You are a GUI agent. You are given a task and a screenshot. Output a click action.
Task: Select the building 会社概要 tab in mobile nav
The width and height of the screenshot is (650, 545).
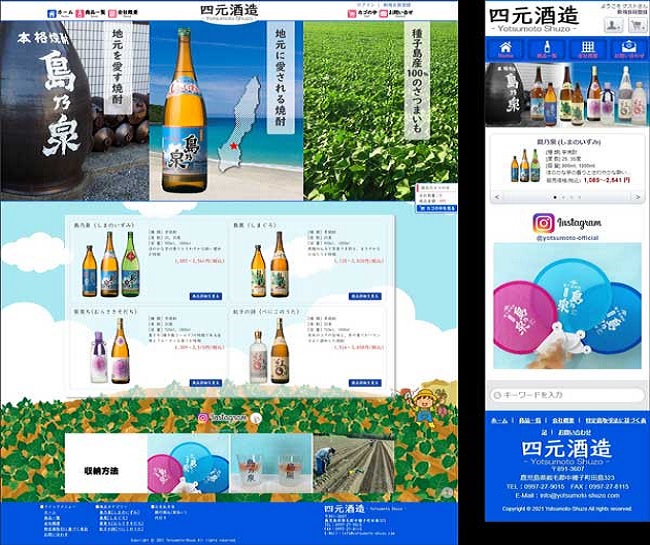pyautogui.click(x=588, y=49)
